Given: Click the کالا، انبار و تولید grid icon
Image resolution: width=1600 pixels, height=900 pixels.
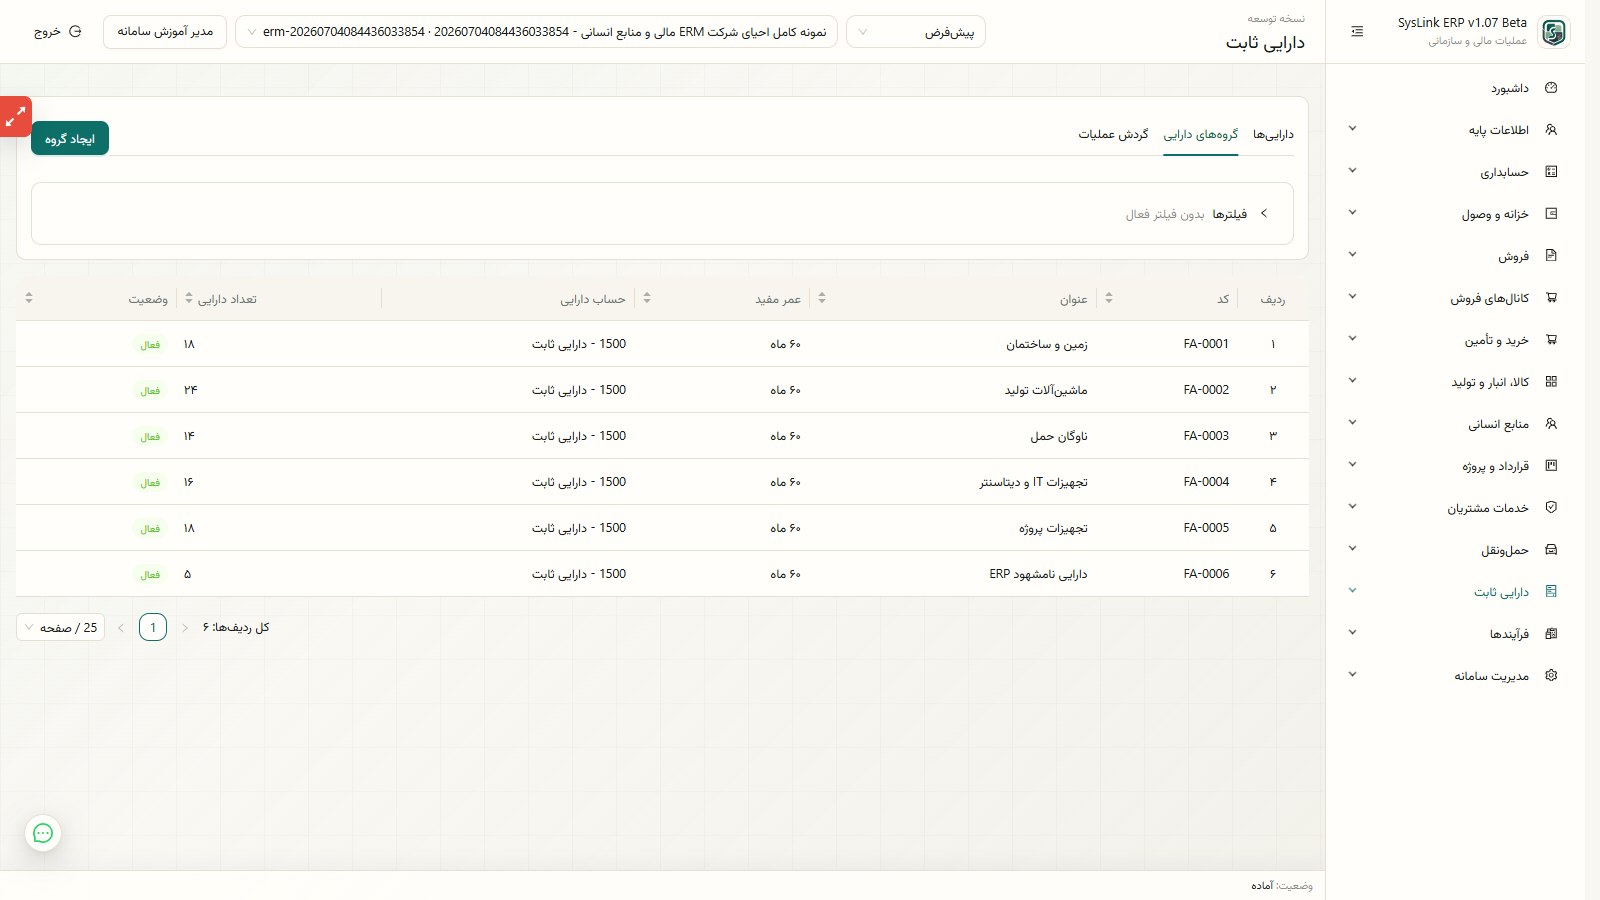Looking at the screenshot, I should tap(1551, 382).
